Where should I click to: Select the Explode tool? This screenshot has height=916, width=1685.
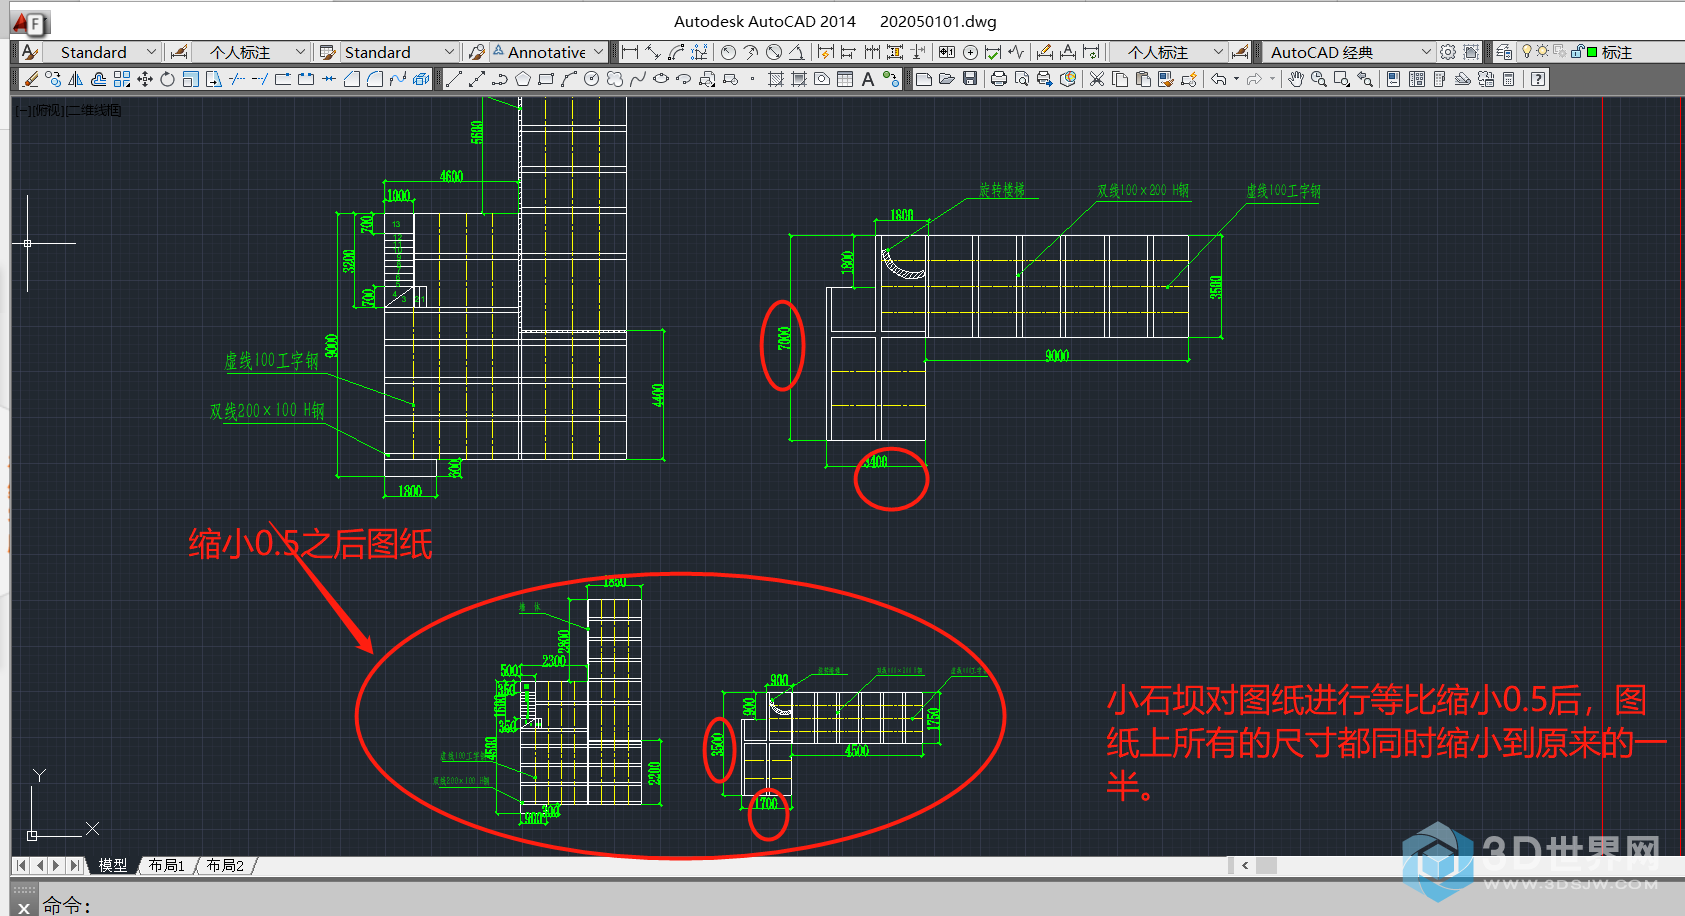point(421,79)
